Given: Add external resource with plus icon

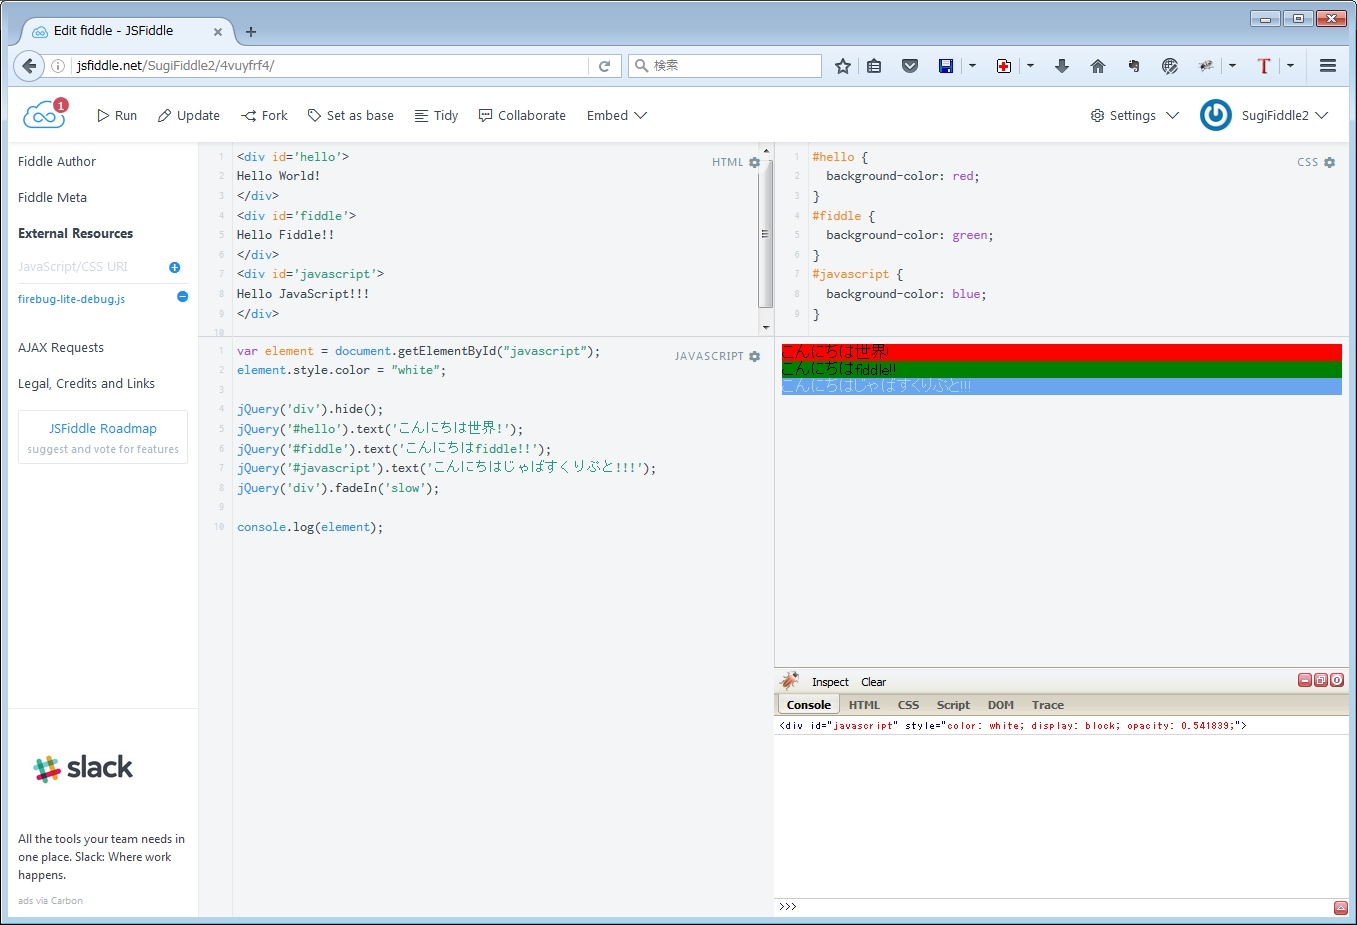Looking at the screenshot, I should [x=174, y=267].
